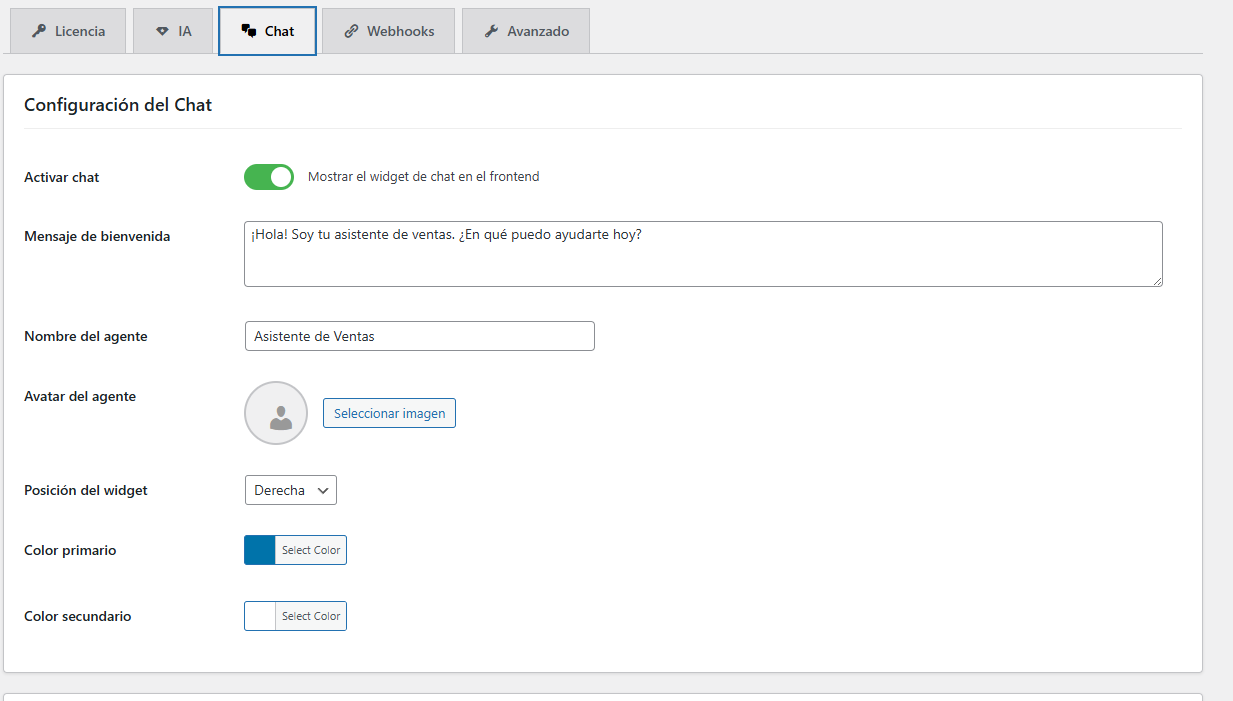Click the welcome message textarea resize handle
Viewport: 1233px width, 701px height.
tap(1157, 281)
